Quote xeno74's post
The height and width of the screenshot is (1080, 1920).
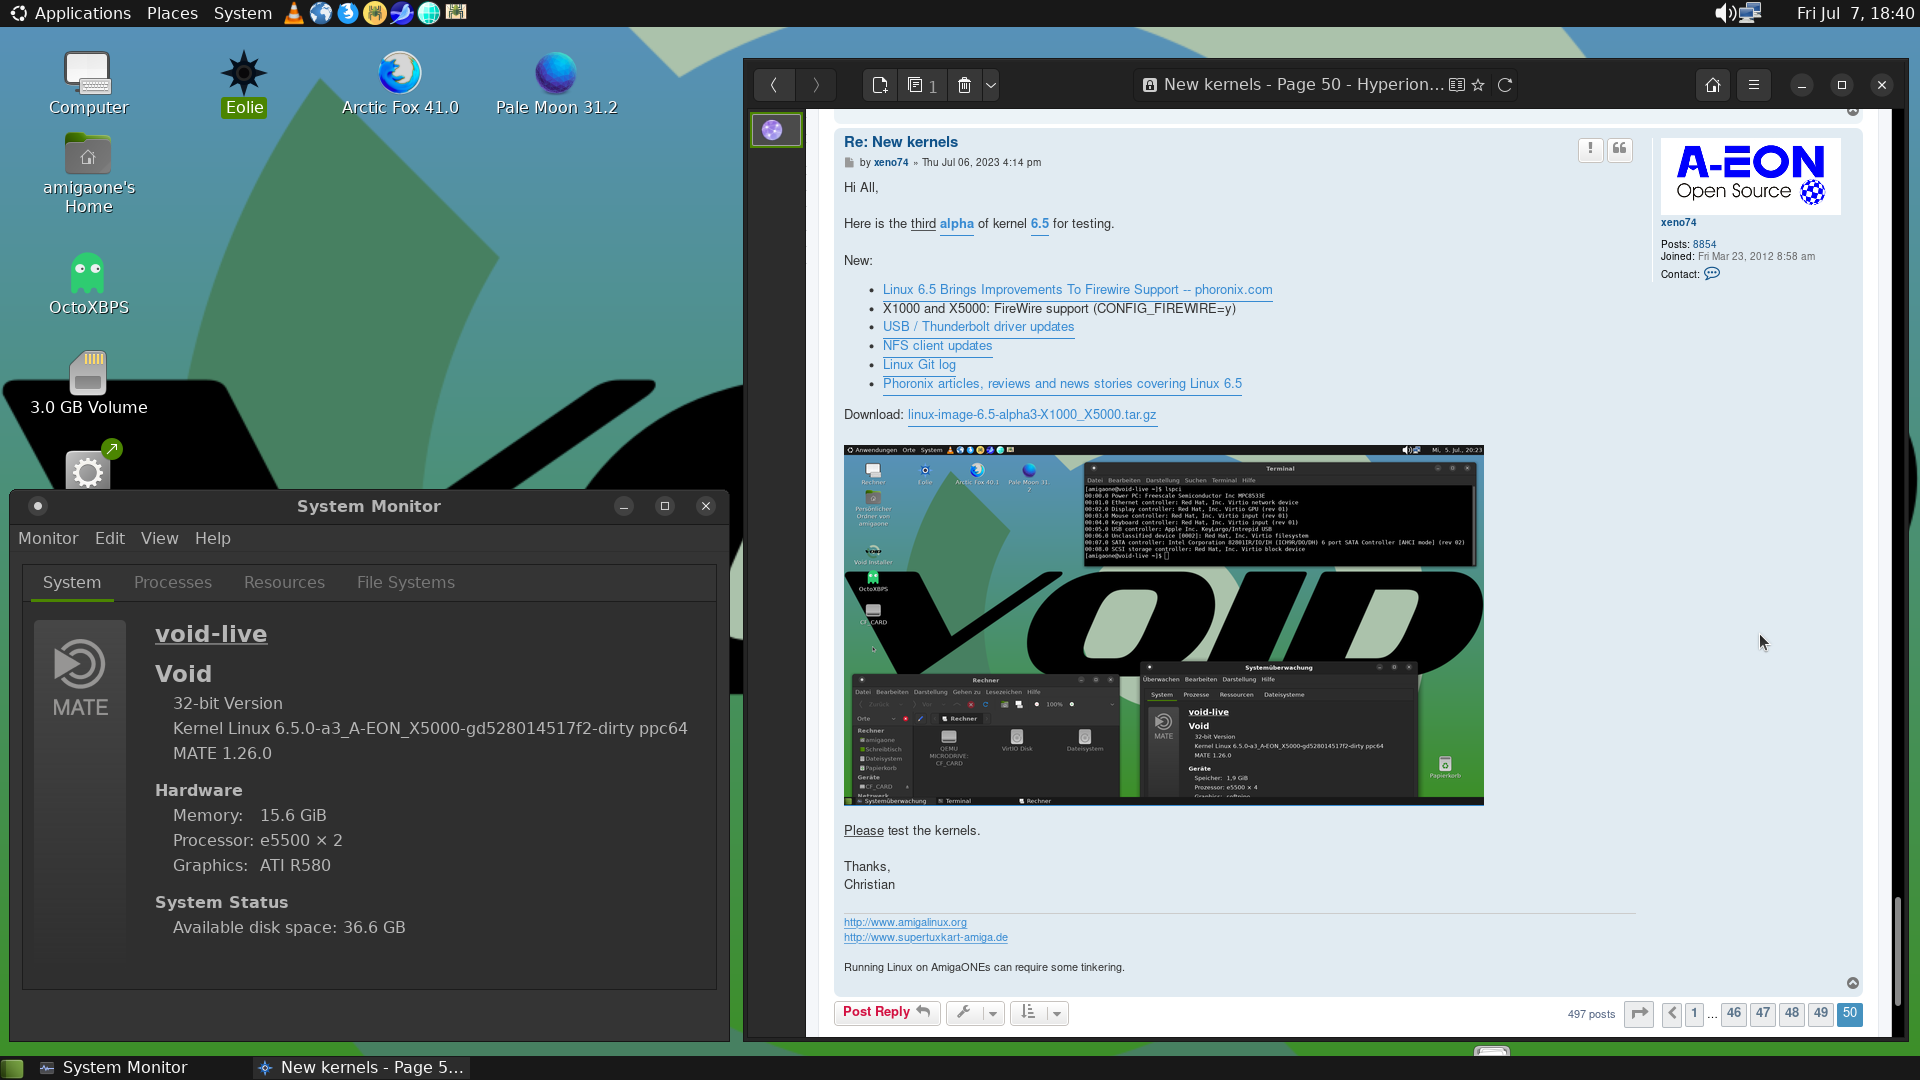pyautogui.click(x=1620, y=149)
